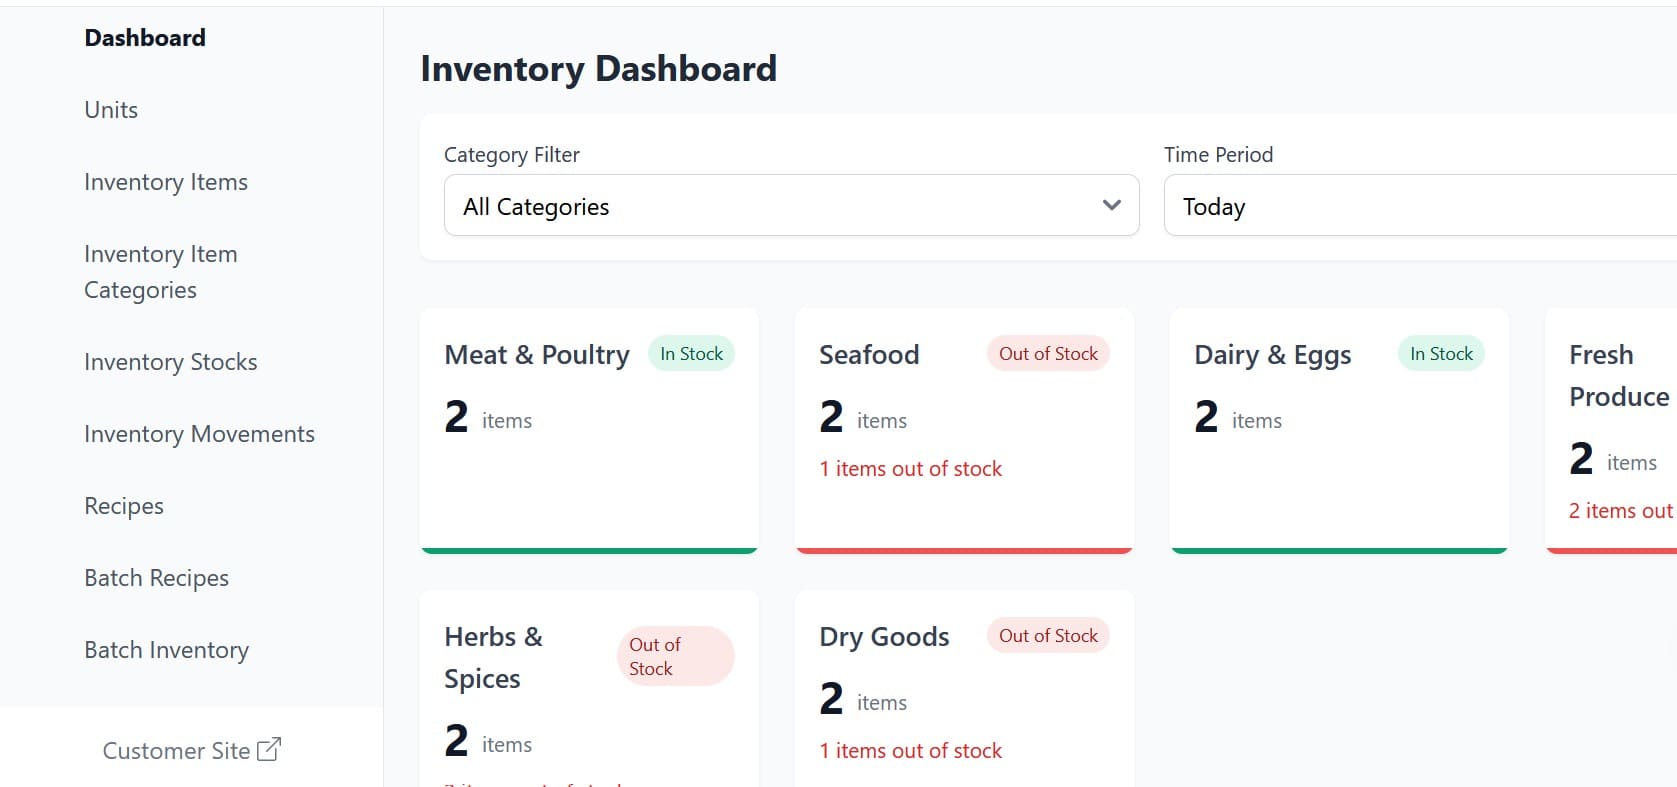Open the Customer Site link
This screenshot has width=1677, height=787.
[177, 751]
